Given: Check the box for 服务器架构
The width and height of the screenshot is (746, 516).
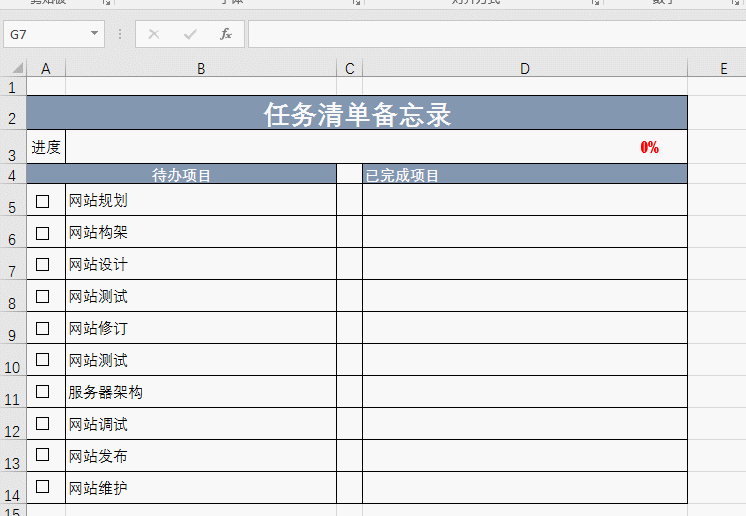Looking at the screenshot, I should 42,391.
